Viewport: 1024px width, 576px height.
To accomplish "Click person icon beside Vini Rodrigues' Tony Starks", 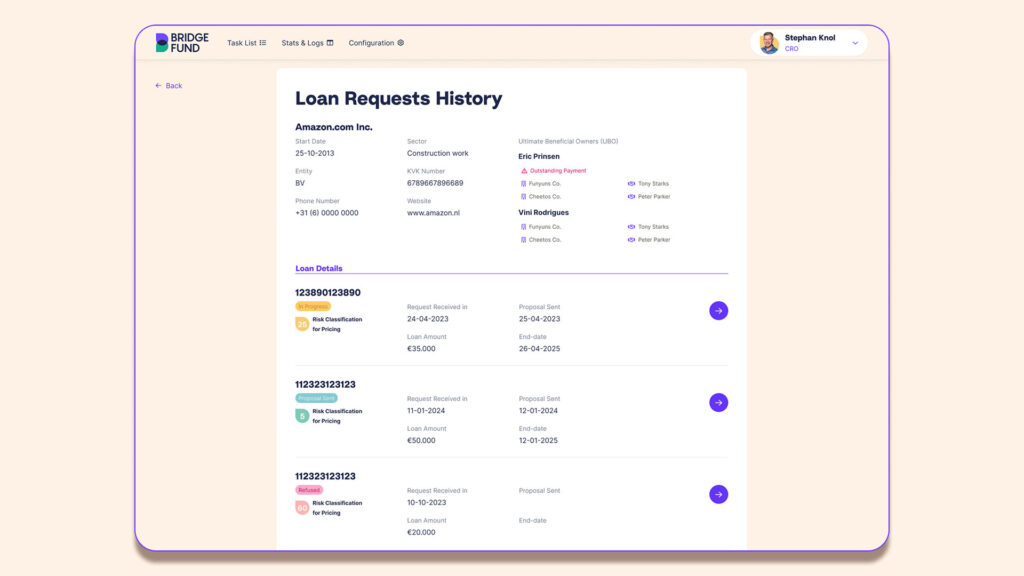I will pyautogui.click(x=631, y=227).
